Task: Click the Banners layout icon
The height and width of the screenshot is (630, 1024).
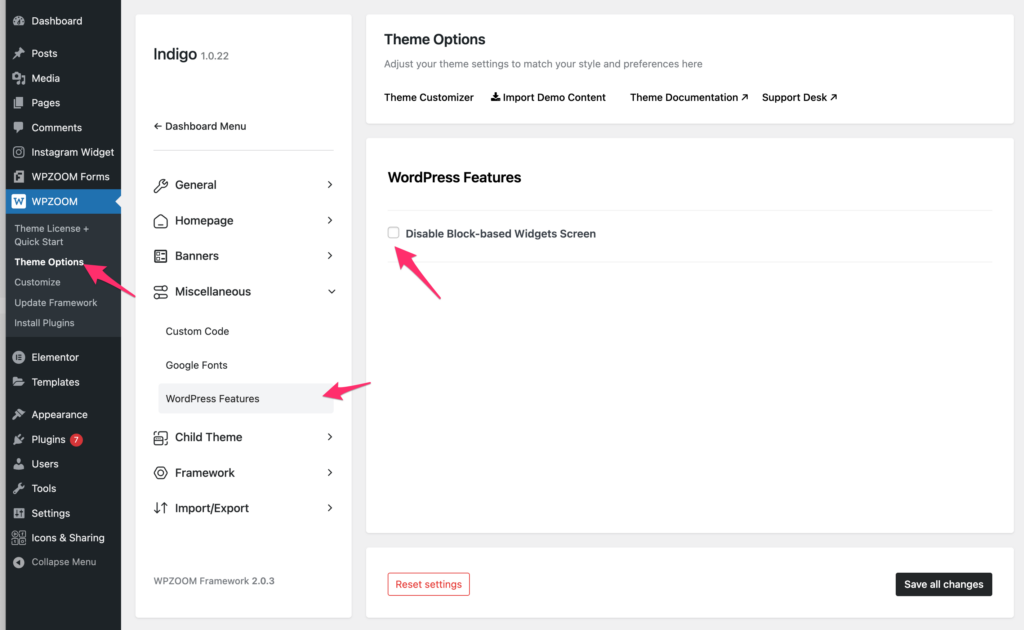Action: tap(160, 256)
